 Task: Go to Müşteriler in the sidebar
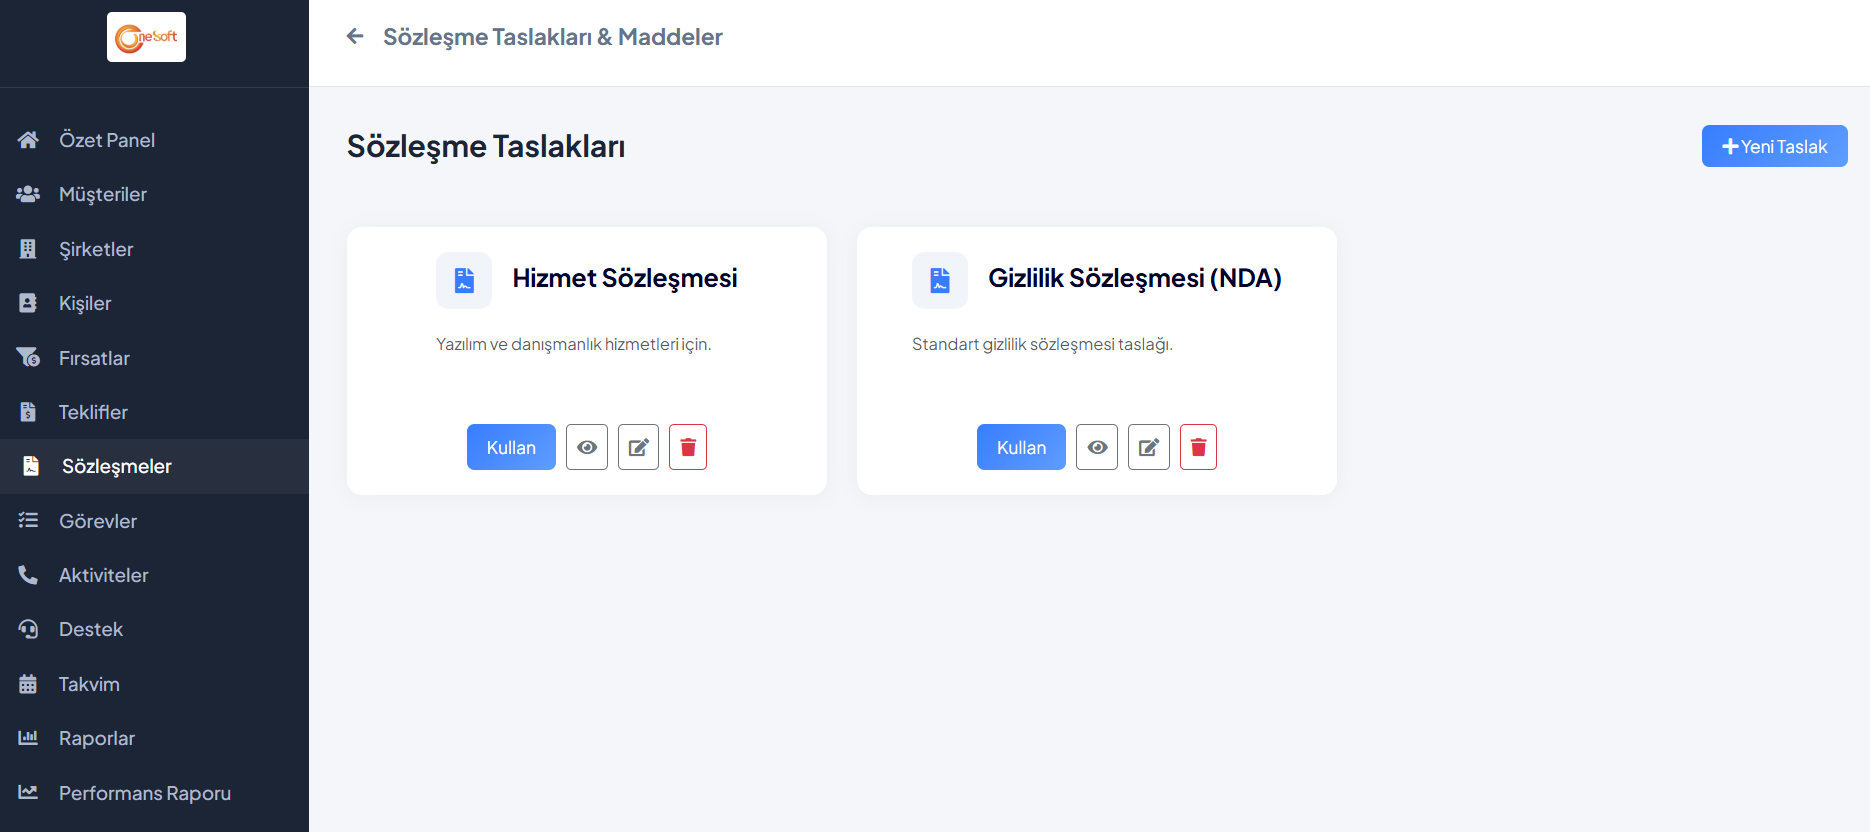(x=102, y=194)
